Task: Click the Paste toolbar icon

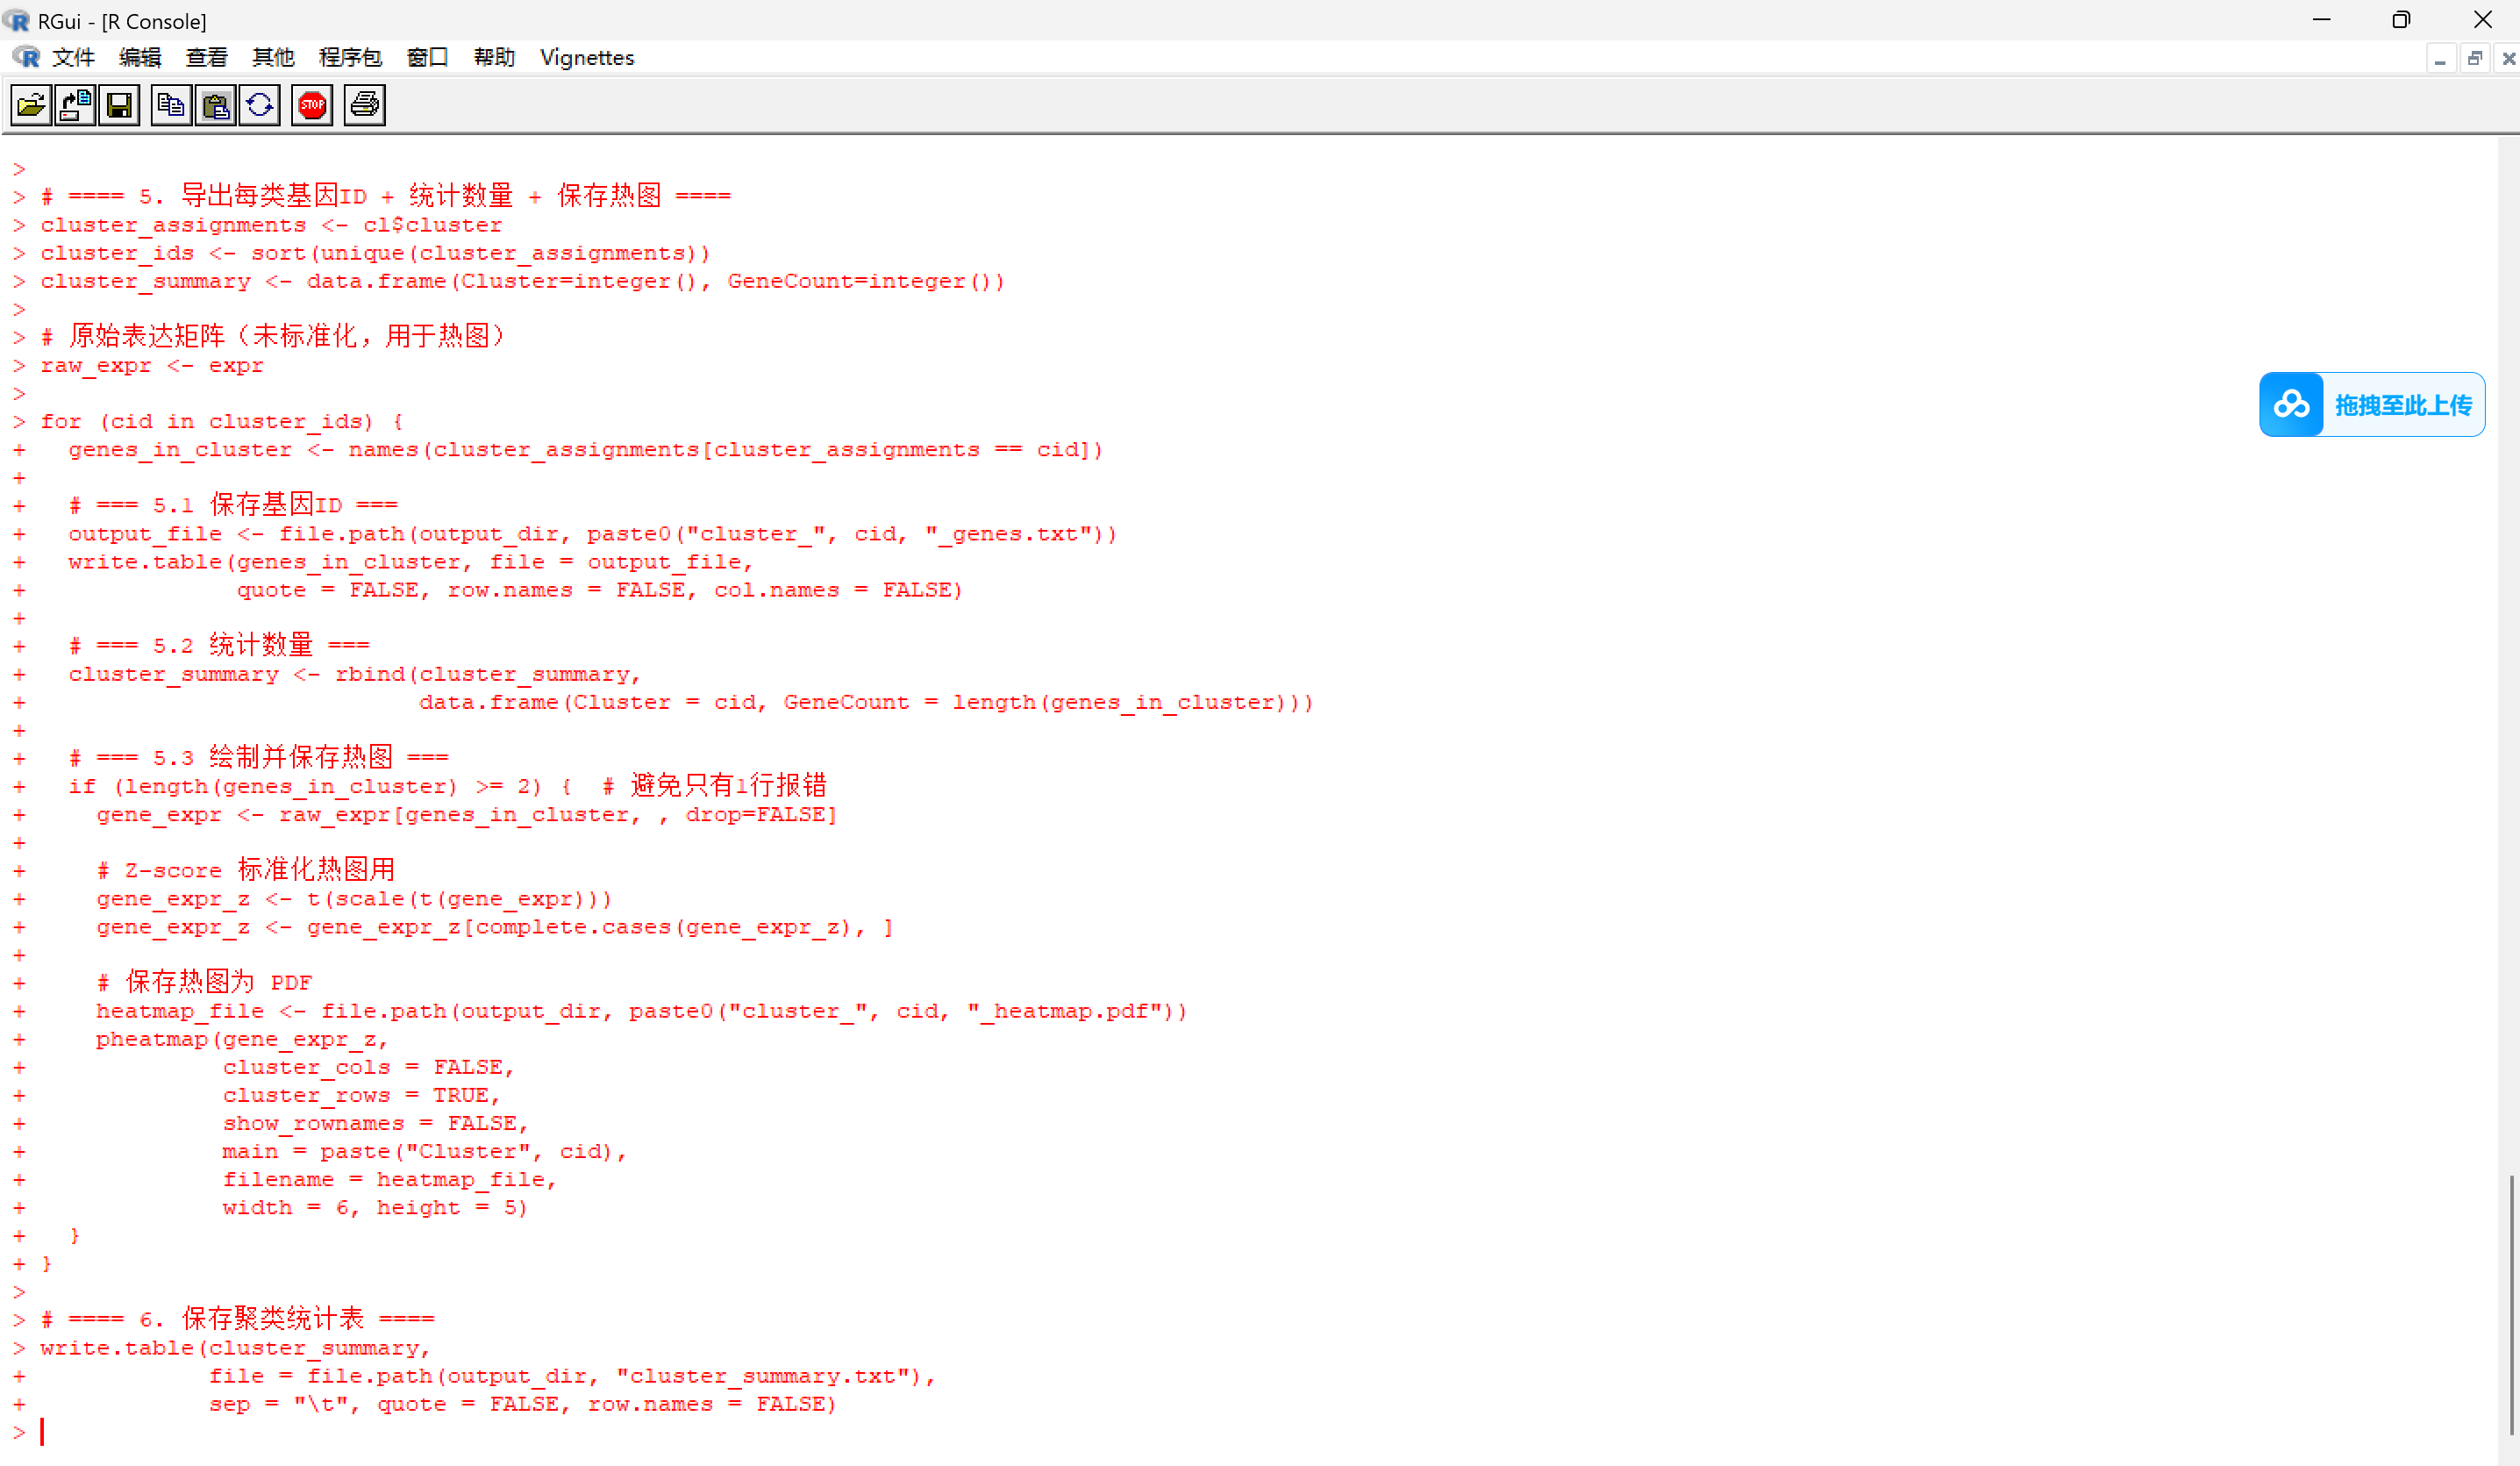Action: [x=215, y=105]
